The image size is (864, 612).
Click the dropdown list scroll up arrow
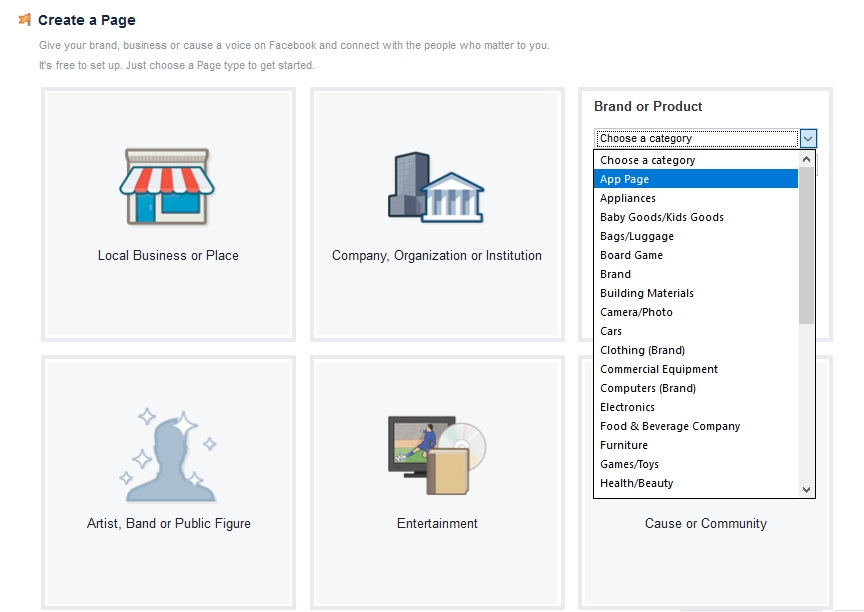807,159
